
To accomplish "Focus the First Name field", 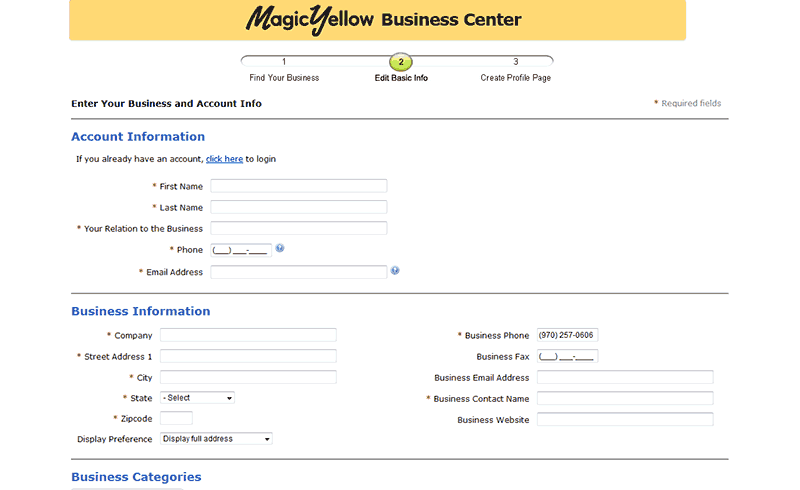I will (299, 186).
